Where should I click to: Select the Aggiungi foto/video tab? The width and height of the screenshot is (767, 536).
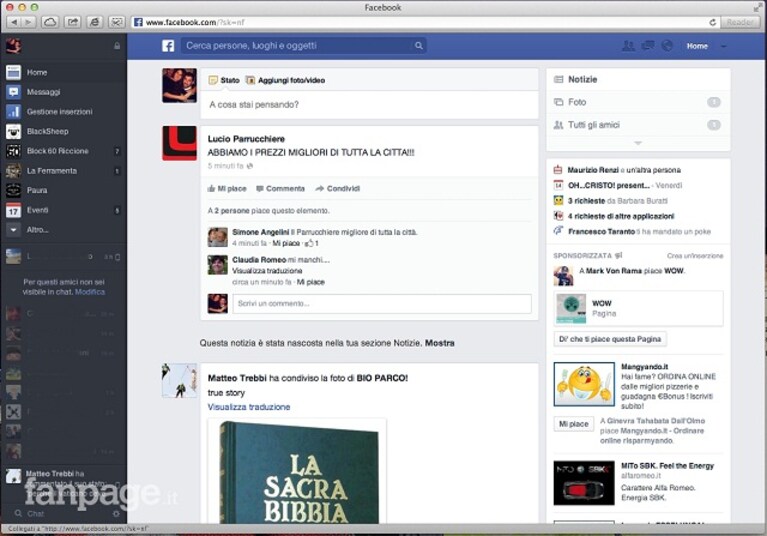pyautogui.click(x=285, y=80)
